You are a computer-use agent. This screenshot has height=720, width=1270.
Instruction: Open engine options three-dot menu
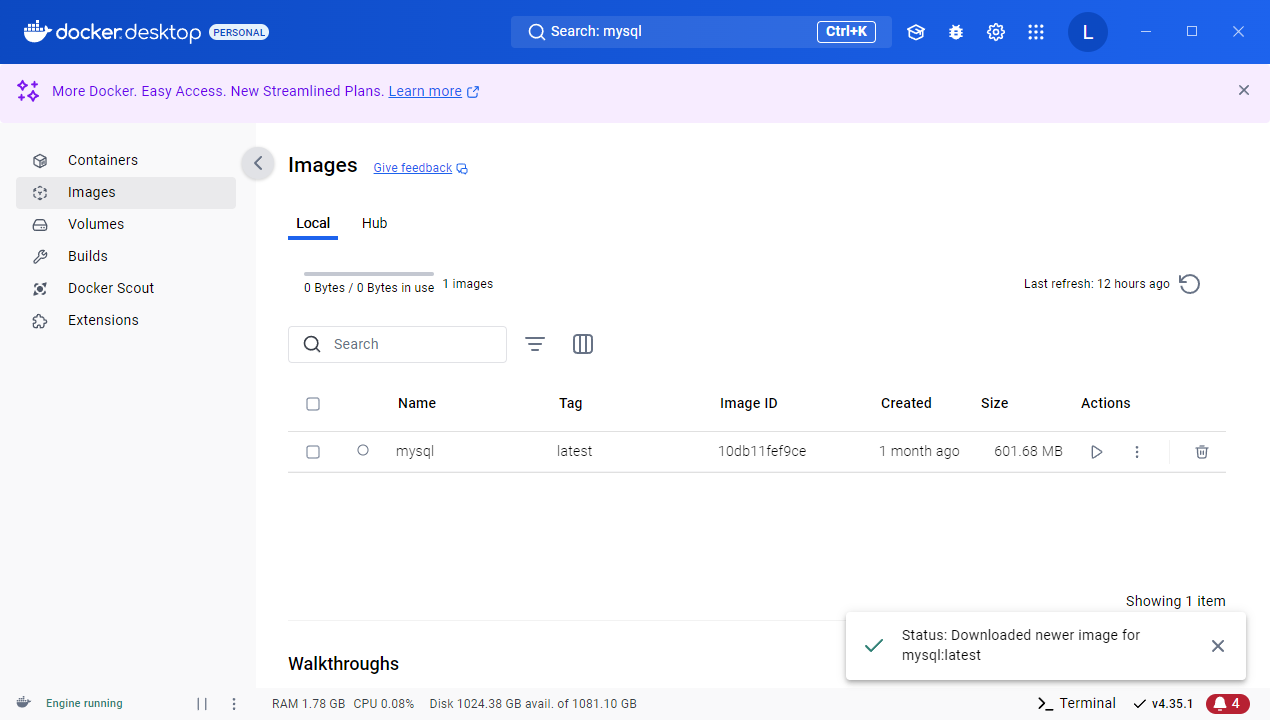coord(234,704)
